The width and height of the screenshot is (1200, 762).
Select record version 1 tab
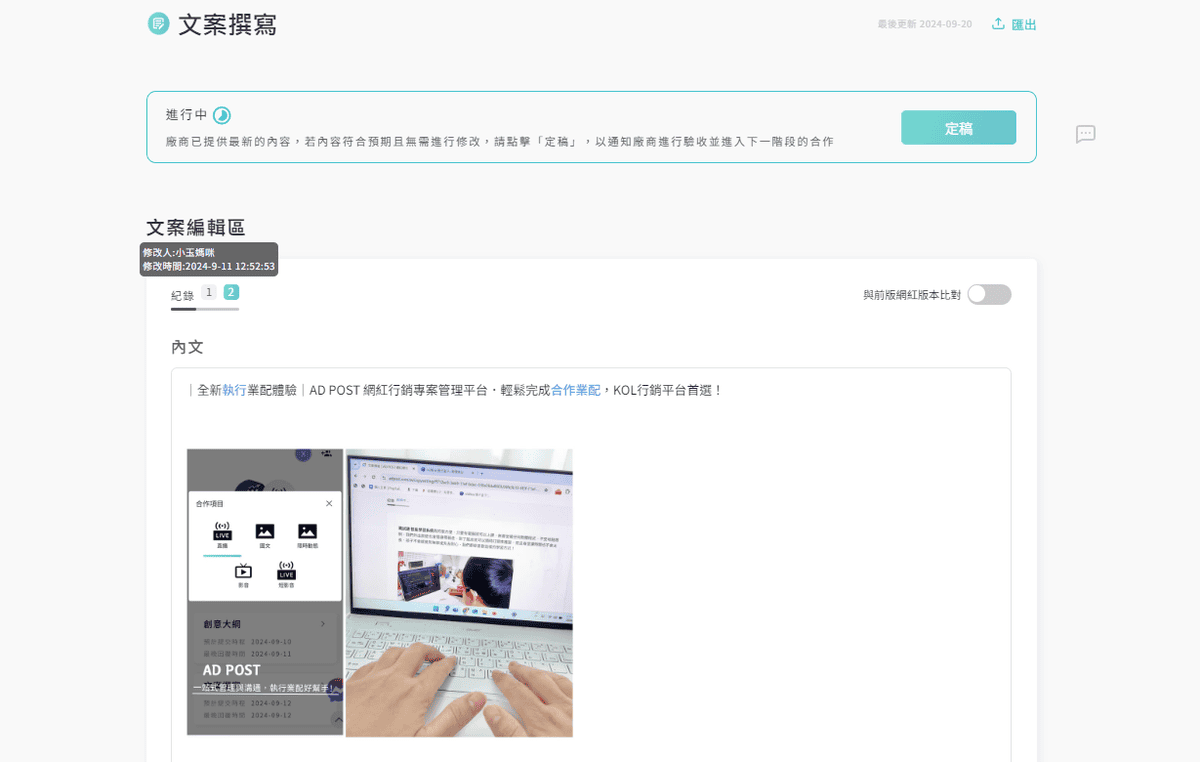click(209, 292)
